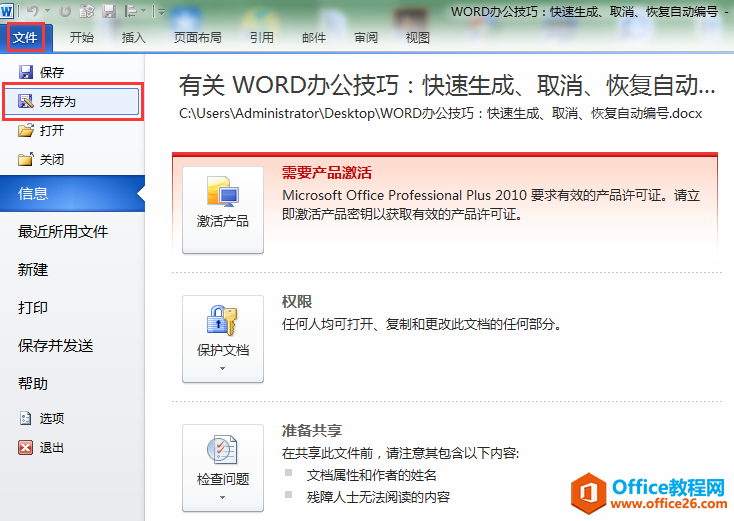
Task: Open Customize Quick Access Toolbar dropdown
Action: point(161,11)
